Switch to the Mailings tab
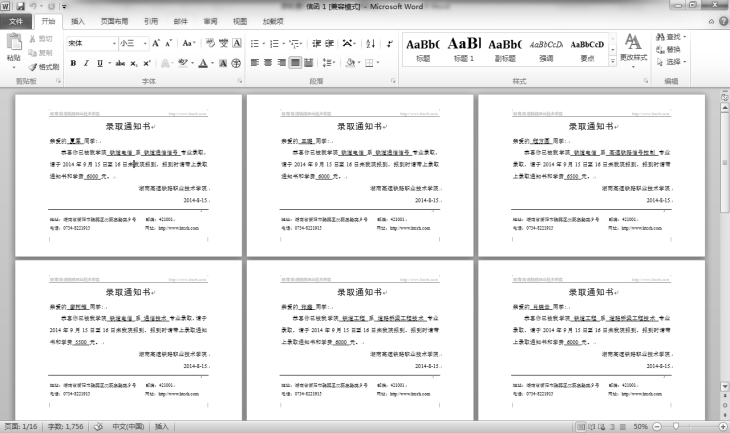 181,21
